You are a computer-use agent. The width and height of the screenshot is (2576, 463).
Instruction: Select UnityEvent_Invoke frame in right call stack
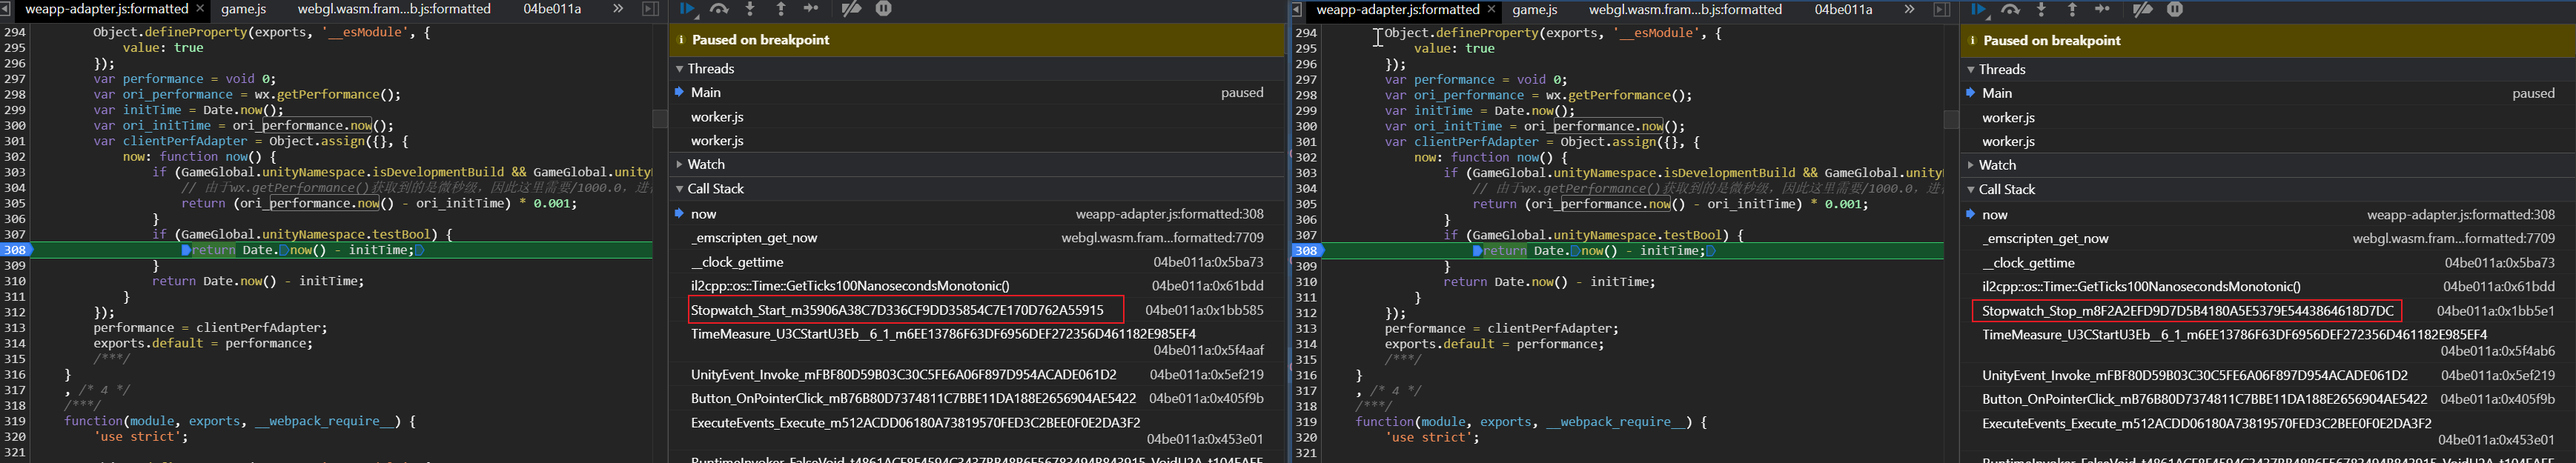tap(2267, 376)
